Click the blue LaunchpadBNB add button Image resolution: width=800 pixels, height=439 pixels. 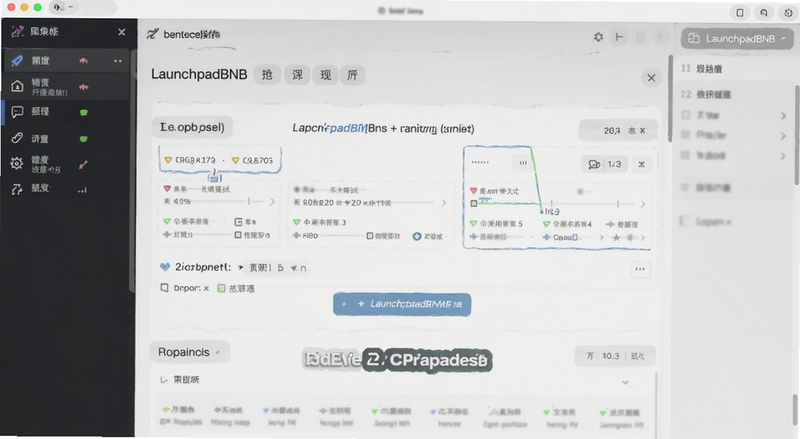tap(402, 304)
